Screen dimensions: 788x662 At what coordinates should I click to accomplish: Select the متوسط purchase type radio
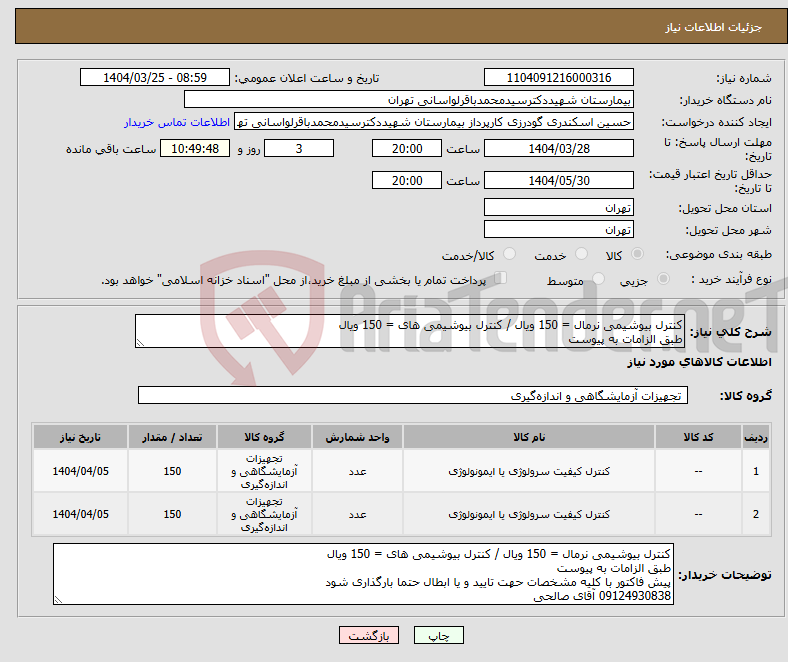click(x=598, y=278)
